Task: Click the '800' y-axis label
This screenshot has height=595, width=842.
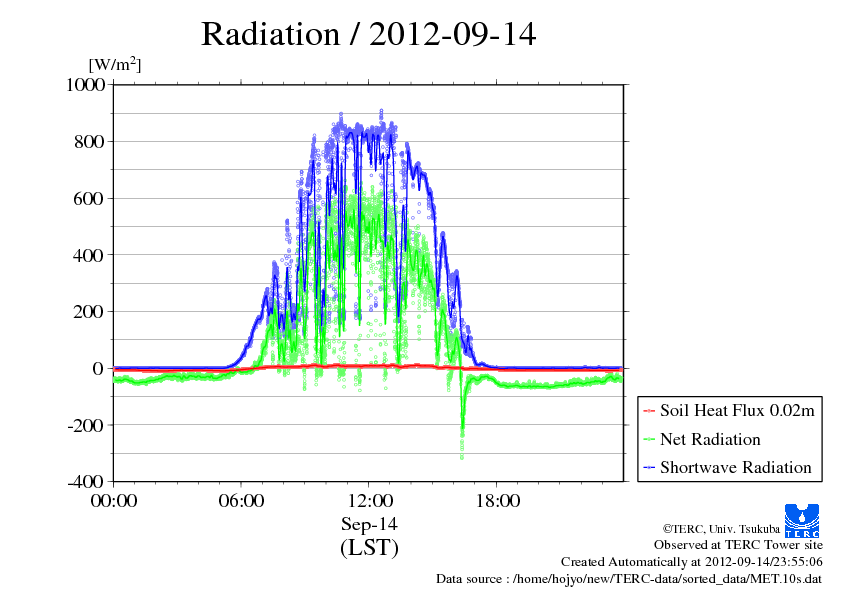Action: [89, 142]
